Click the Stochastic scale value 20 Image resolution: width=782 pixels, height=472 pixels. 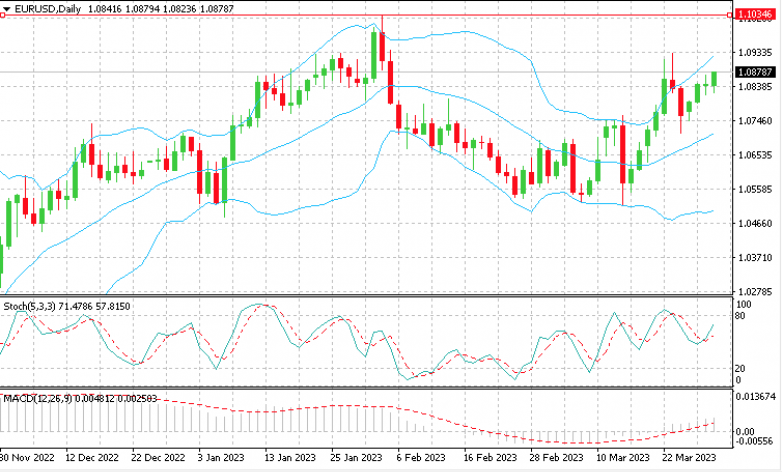(x=741, y=368)
